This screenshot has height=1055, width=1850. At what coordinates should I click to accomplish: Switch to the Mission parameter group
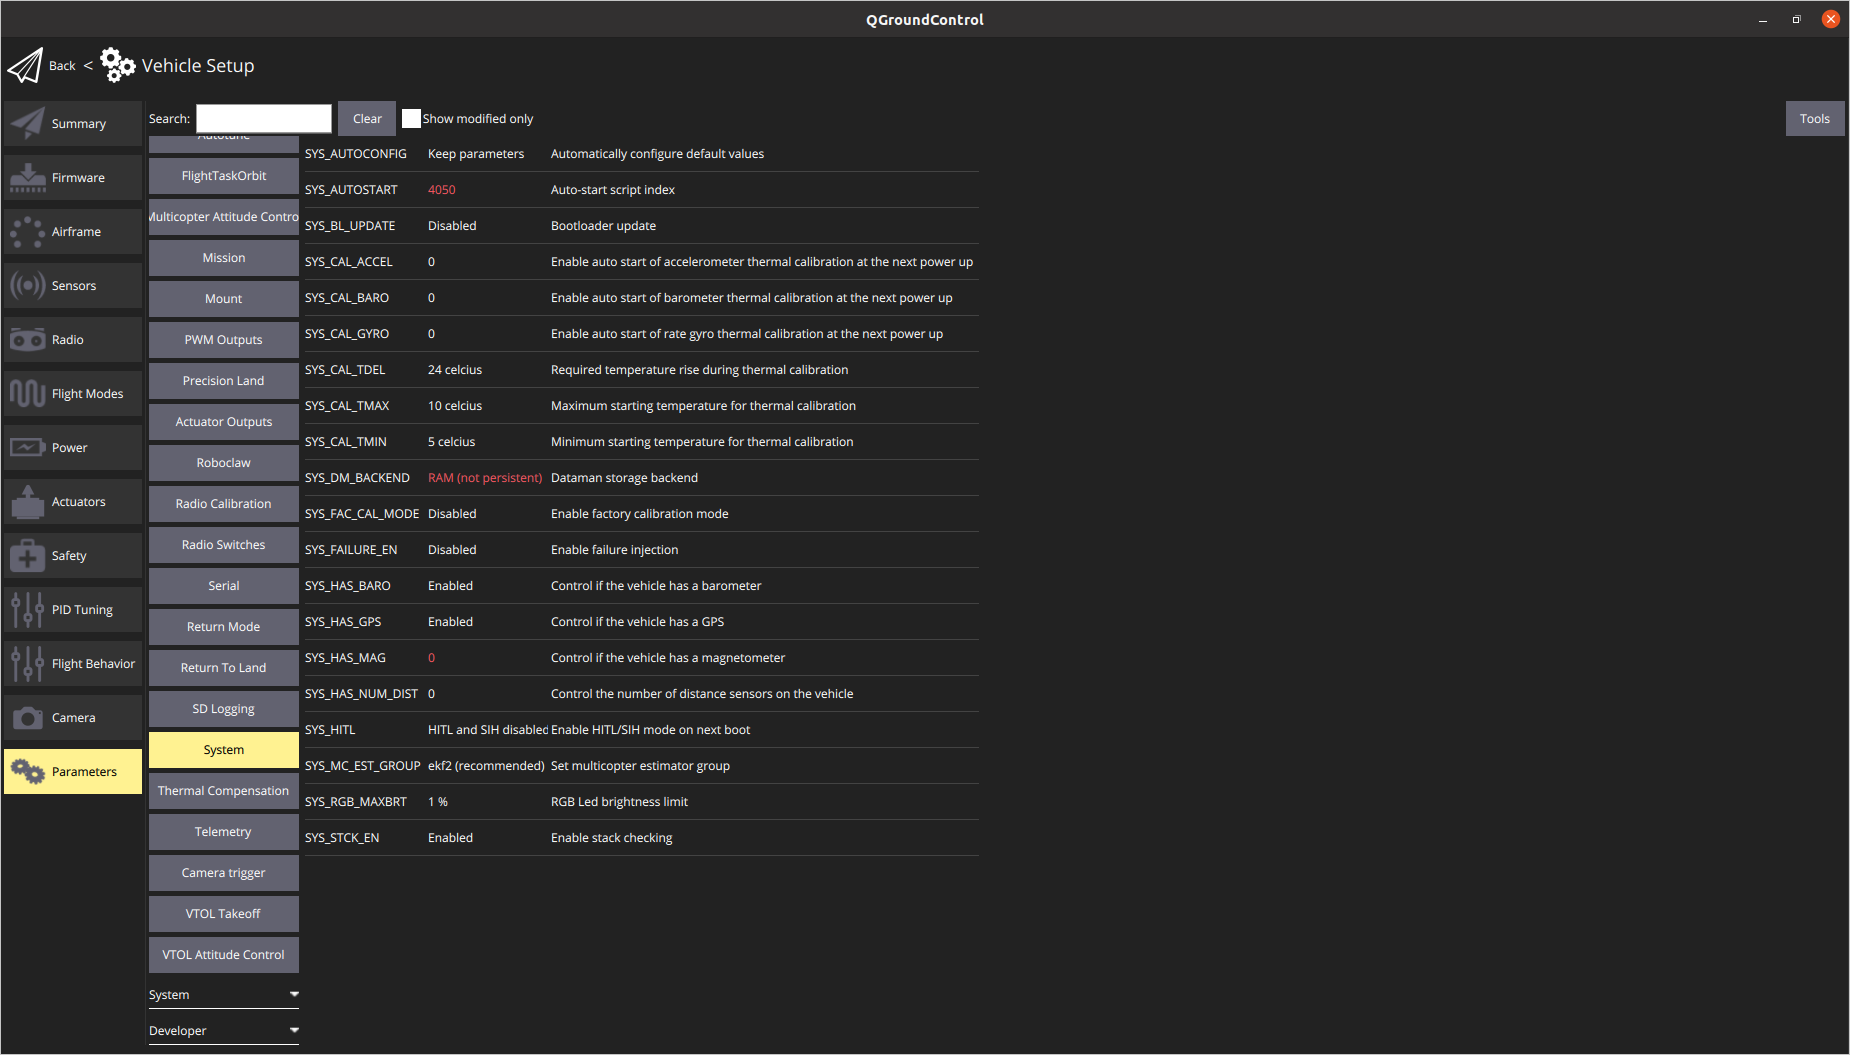pos(224,258)
